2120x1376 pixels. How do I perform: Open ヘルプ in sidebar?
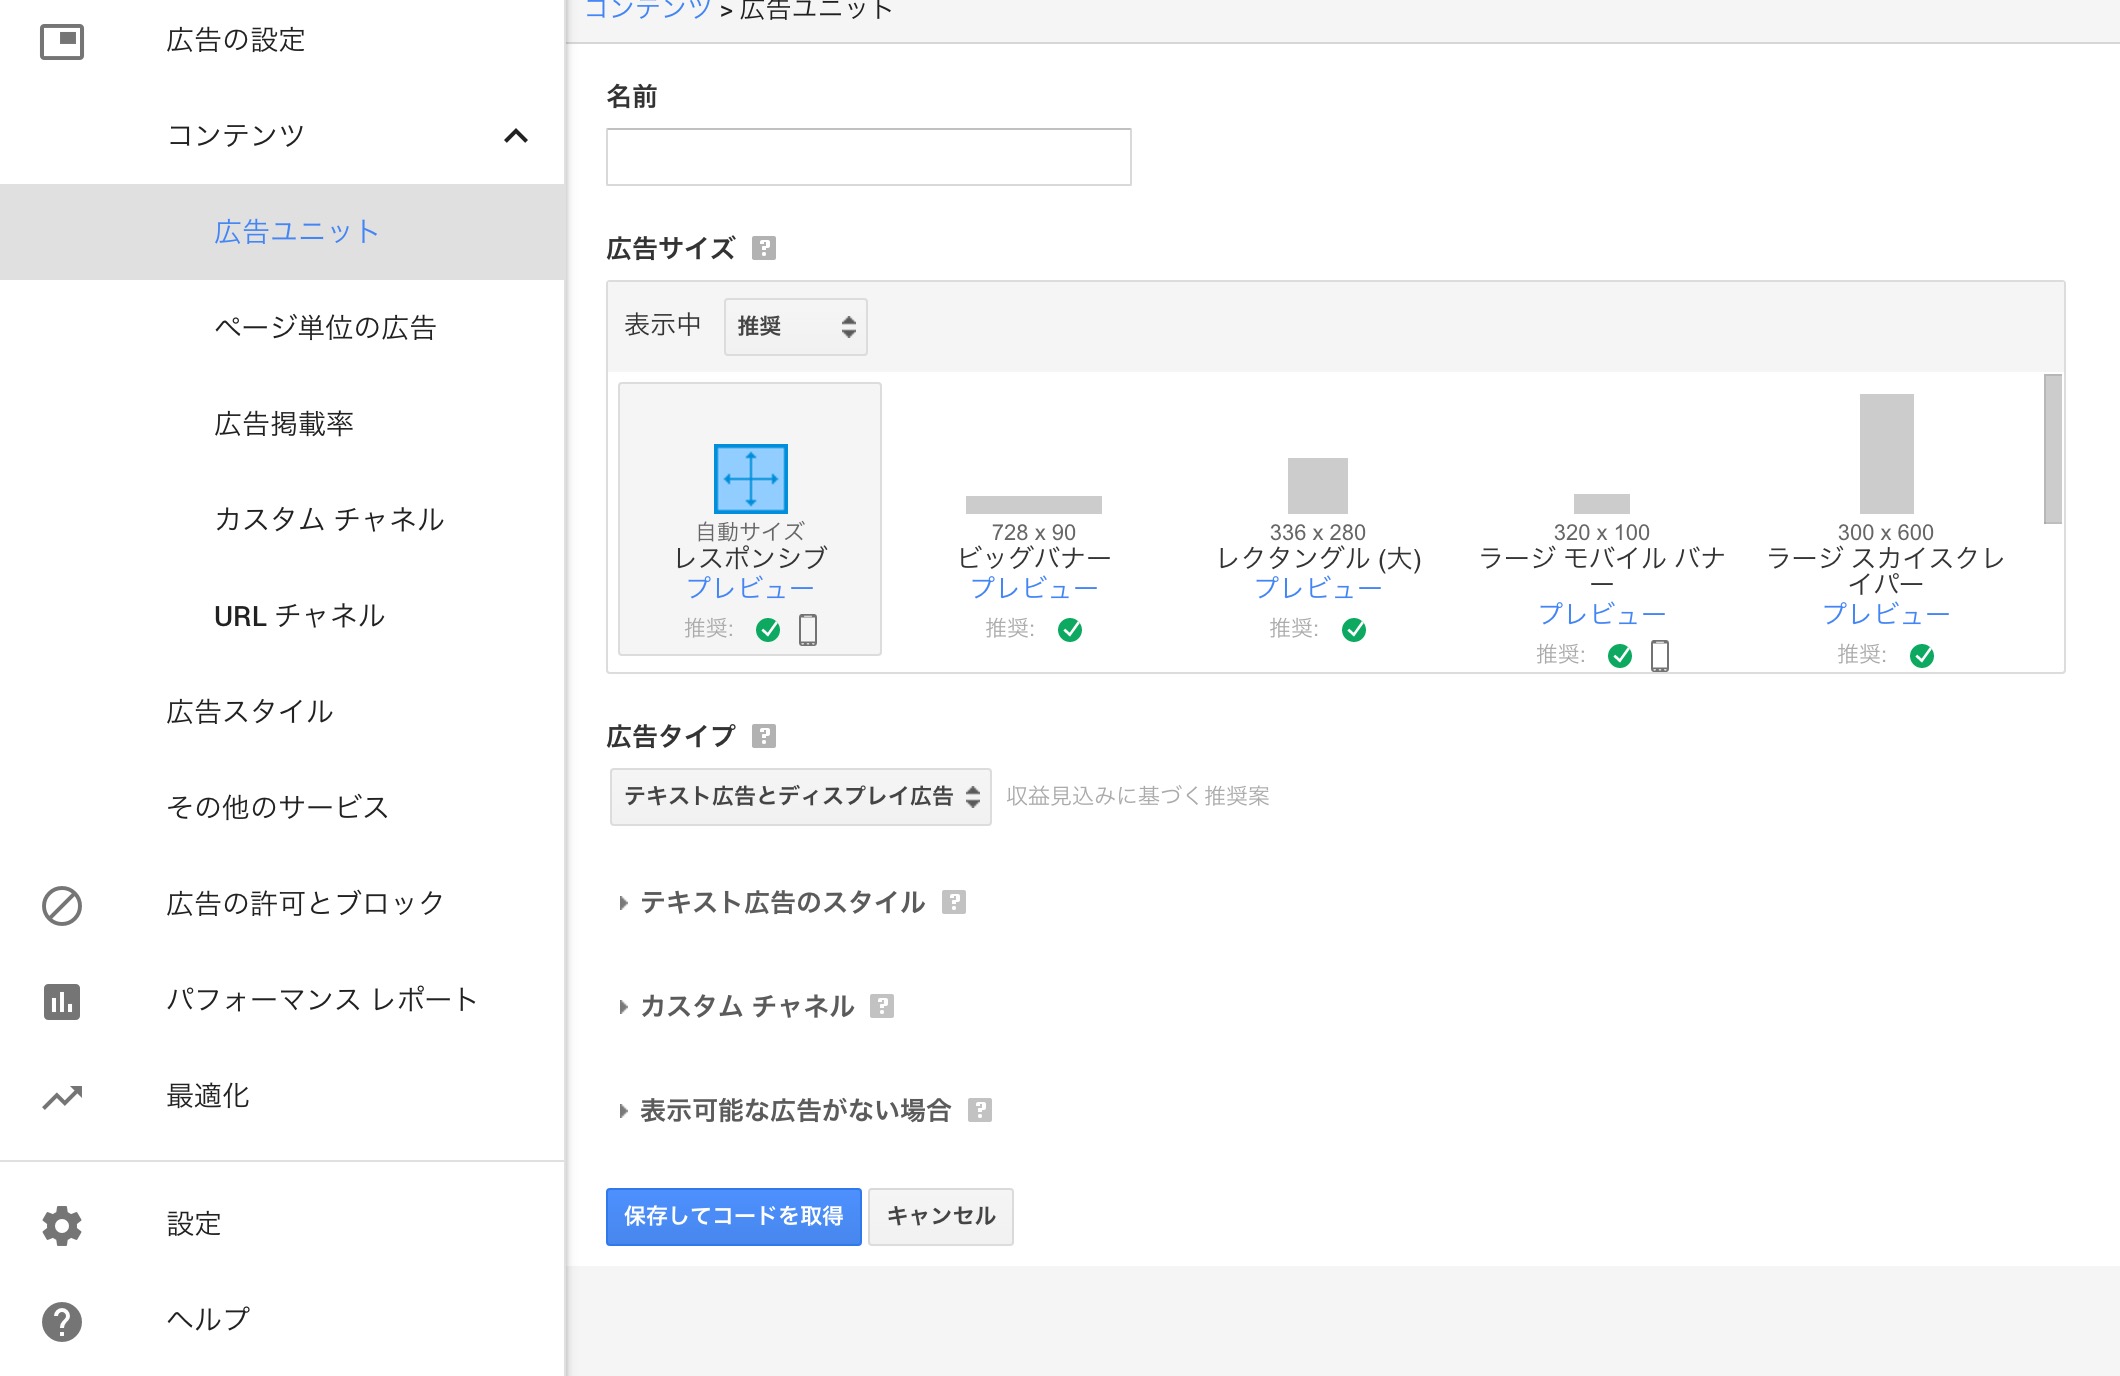point(207,1319)
